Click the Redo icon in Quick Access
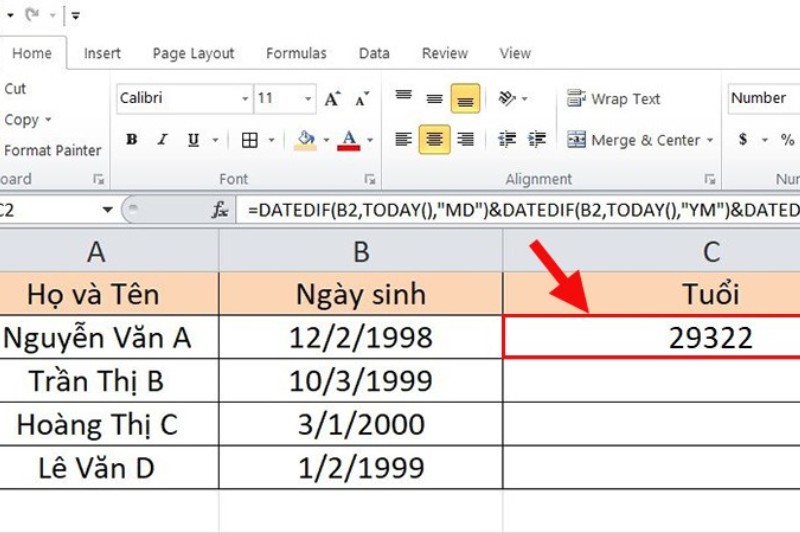 pos(32,15)
